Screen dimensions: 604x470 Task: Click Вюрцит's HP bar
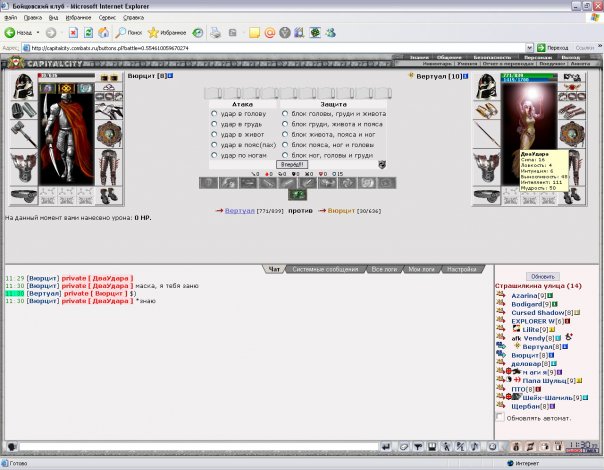point(66,76)
